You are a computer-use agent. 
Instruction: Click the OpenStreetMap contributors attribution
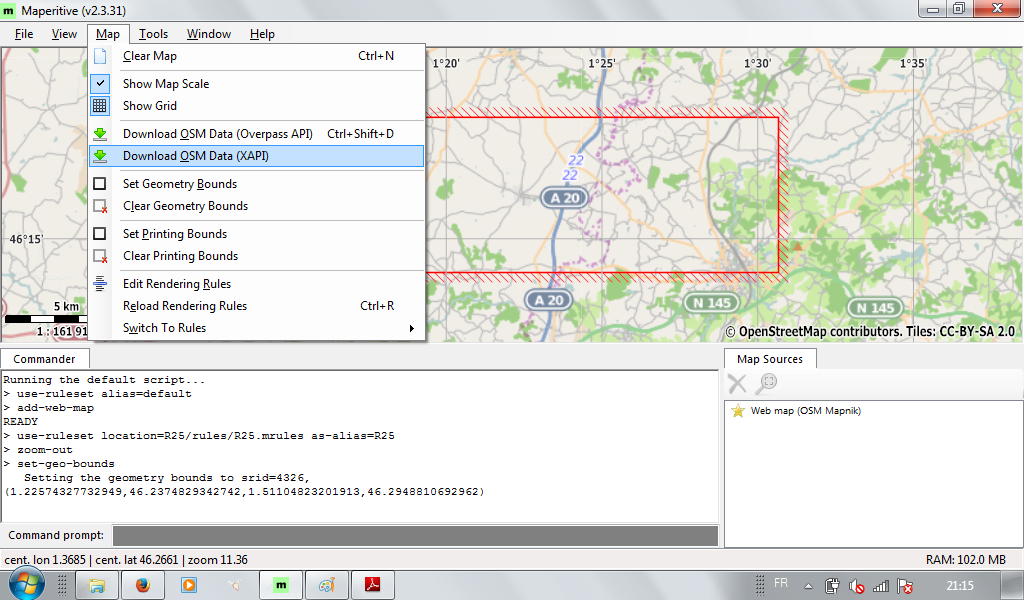click(871, 332)
